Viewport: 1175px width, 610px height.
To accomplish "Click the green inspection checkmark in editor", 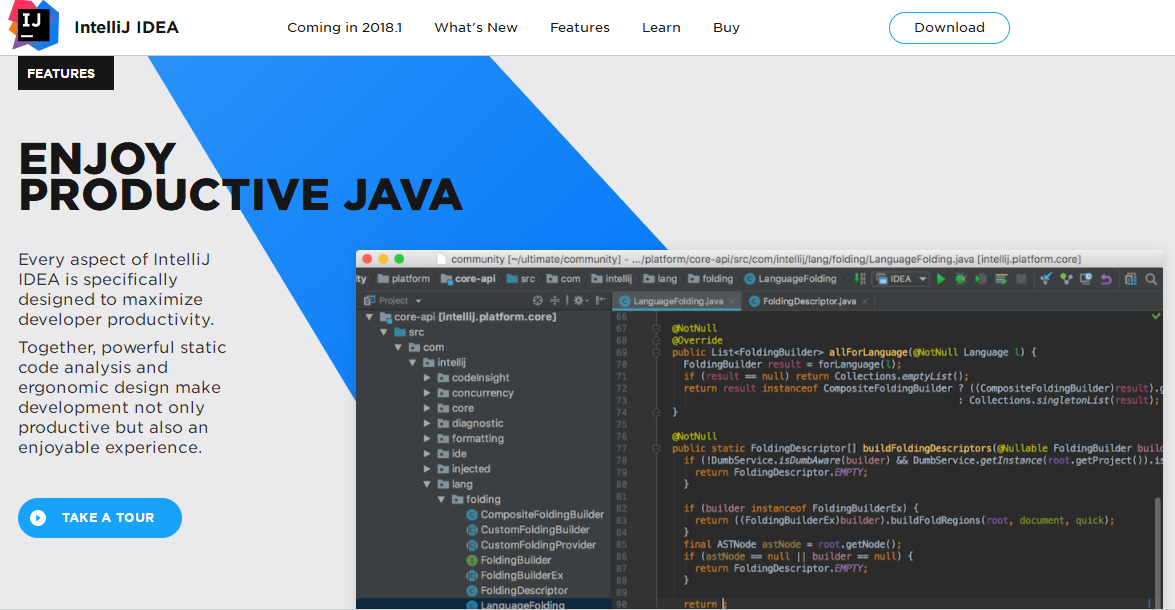I will [1156, 316].
